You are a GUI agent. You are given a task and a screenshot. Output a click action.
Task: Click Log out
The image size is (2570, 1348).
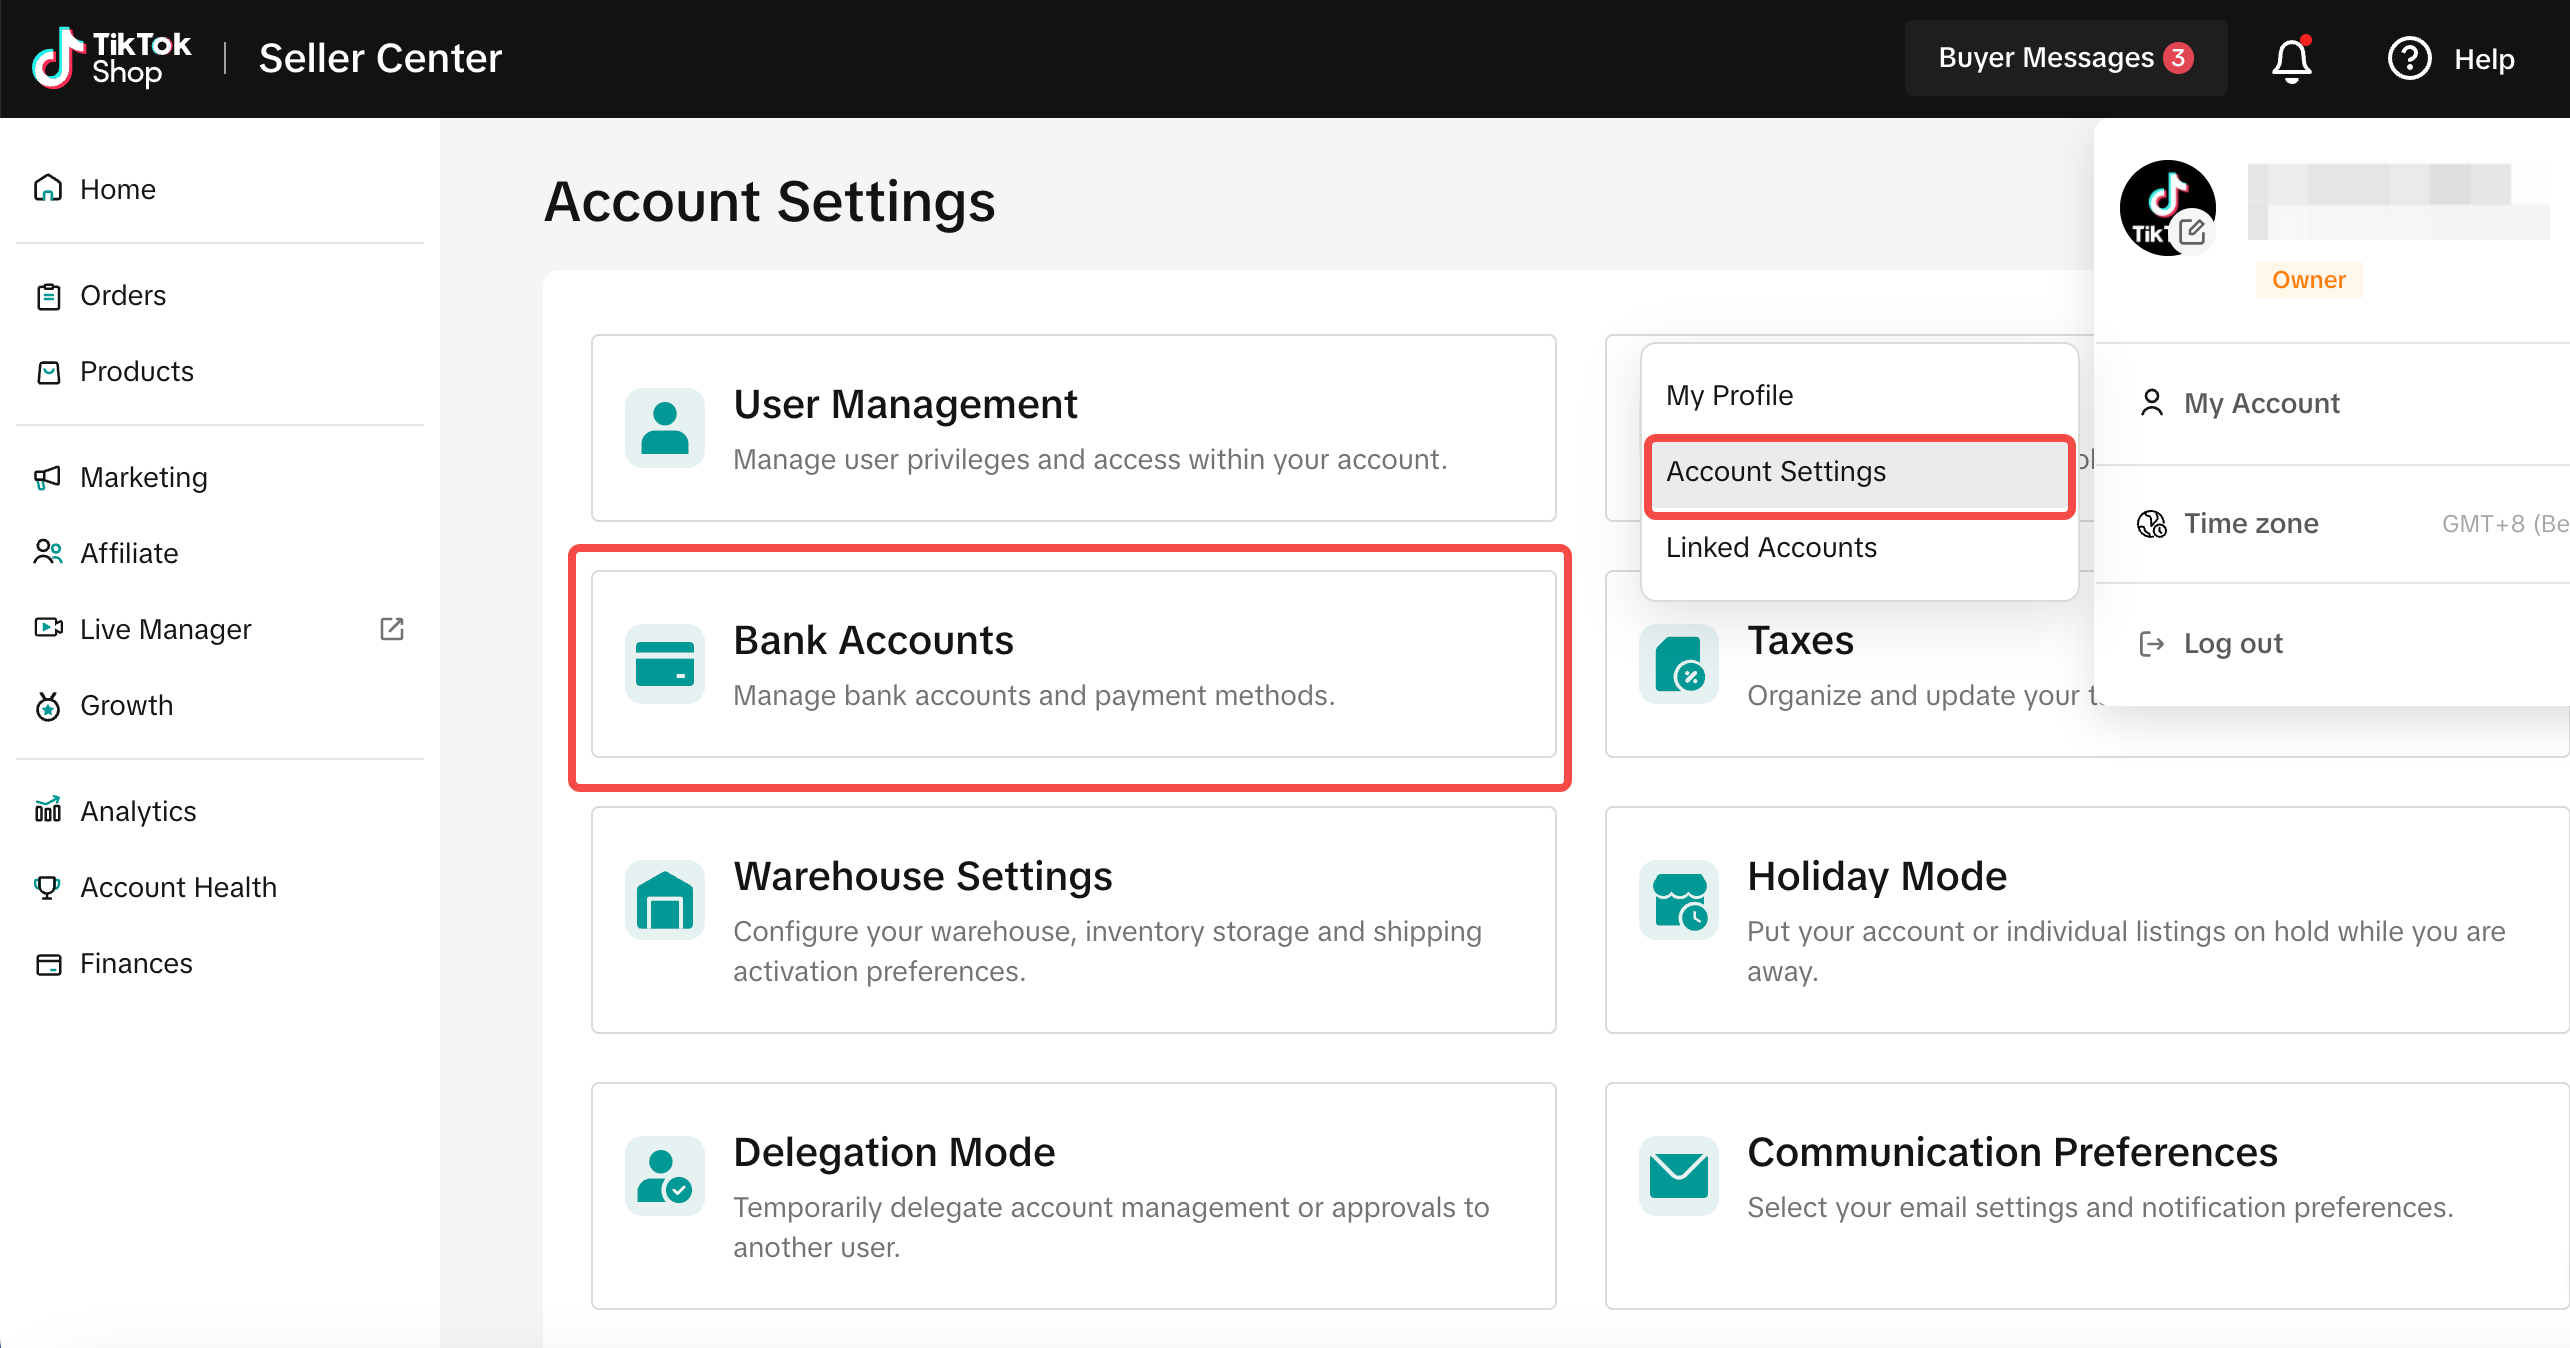2232,644
